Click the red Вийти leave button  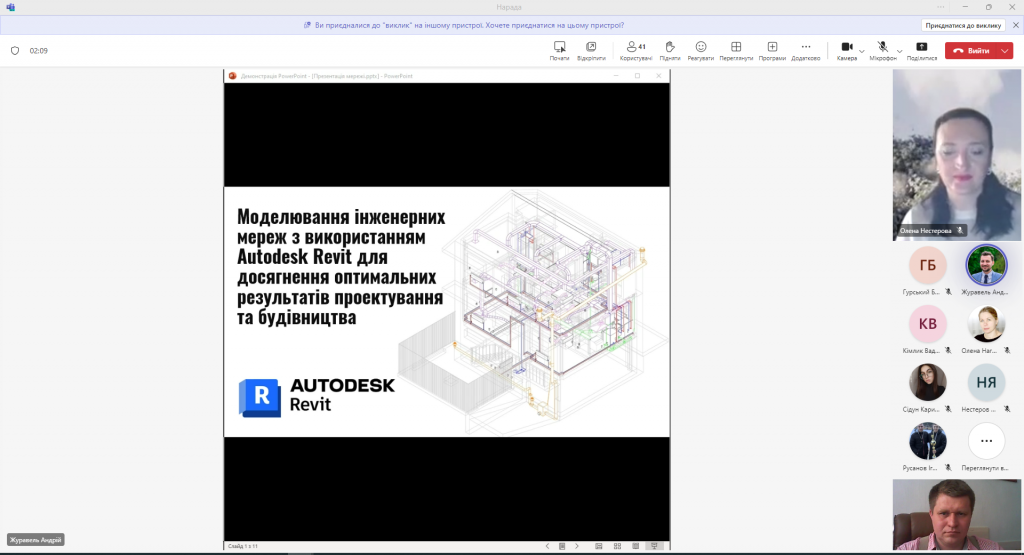coord(971,51)
